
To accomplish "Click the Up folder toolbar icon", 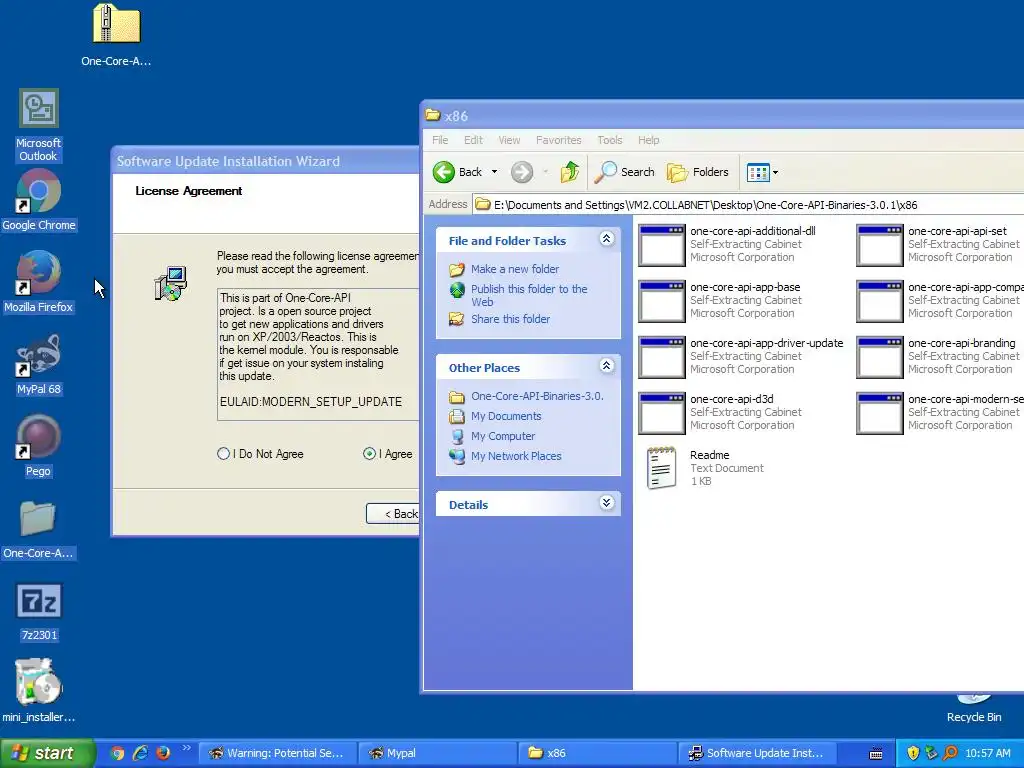I will (x=569, y=172).
